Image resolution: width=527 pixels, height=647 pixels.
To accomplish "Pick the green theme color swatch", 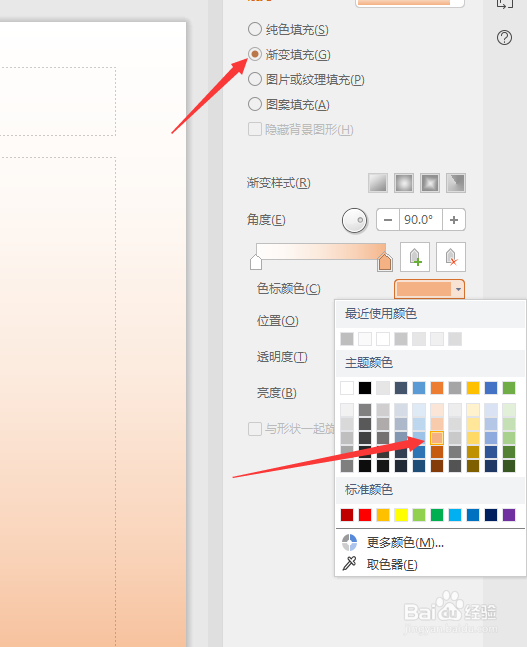I will (x=509, y=388).
